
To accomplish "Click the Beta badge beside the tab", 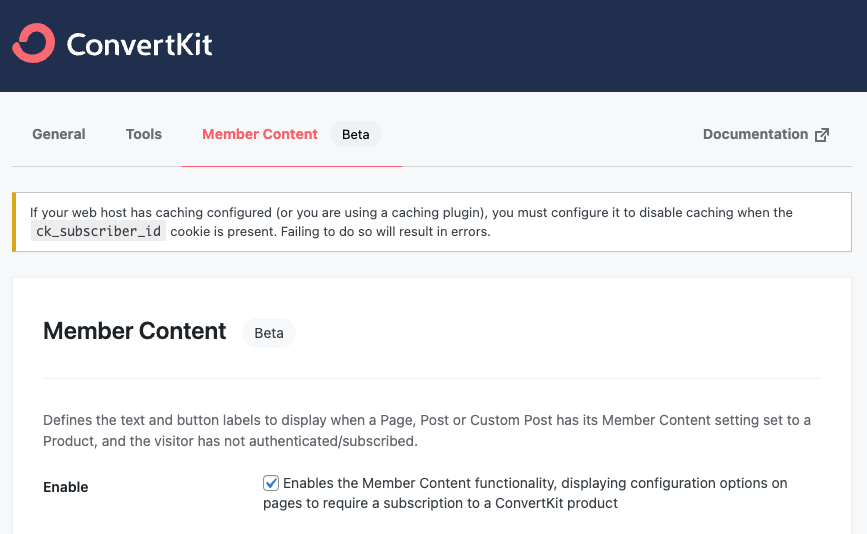I will click(356, 134).
